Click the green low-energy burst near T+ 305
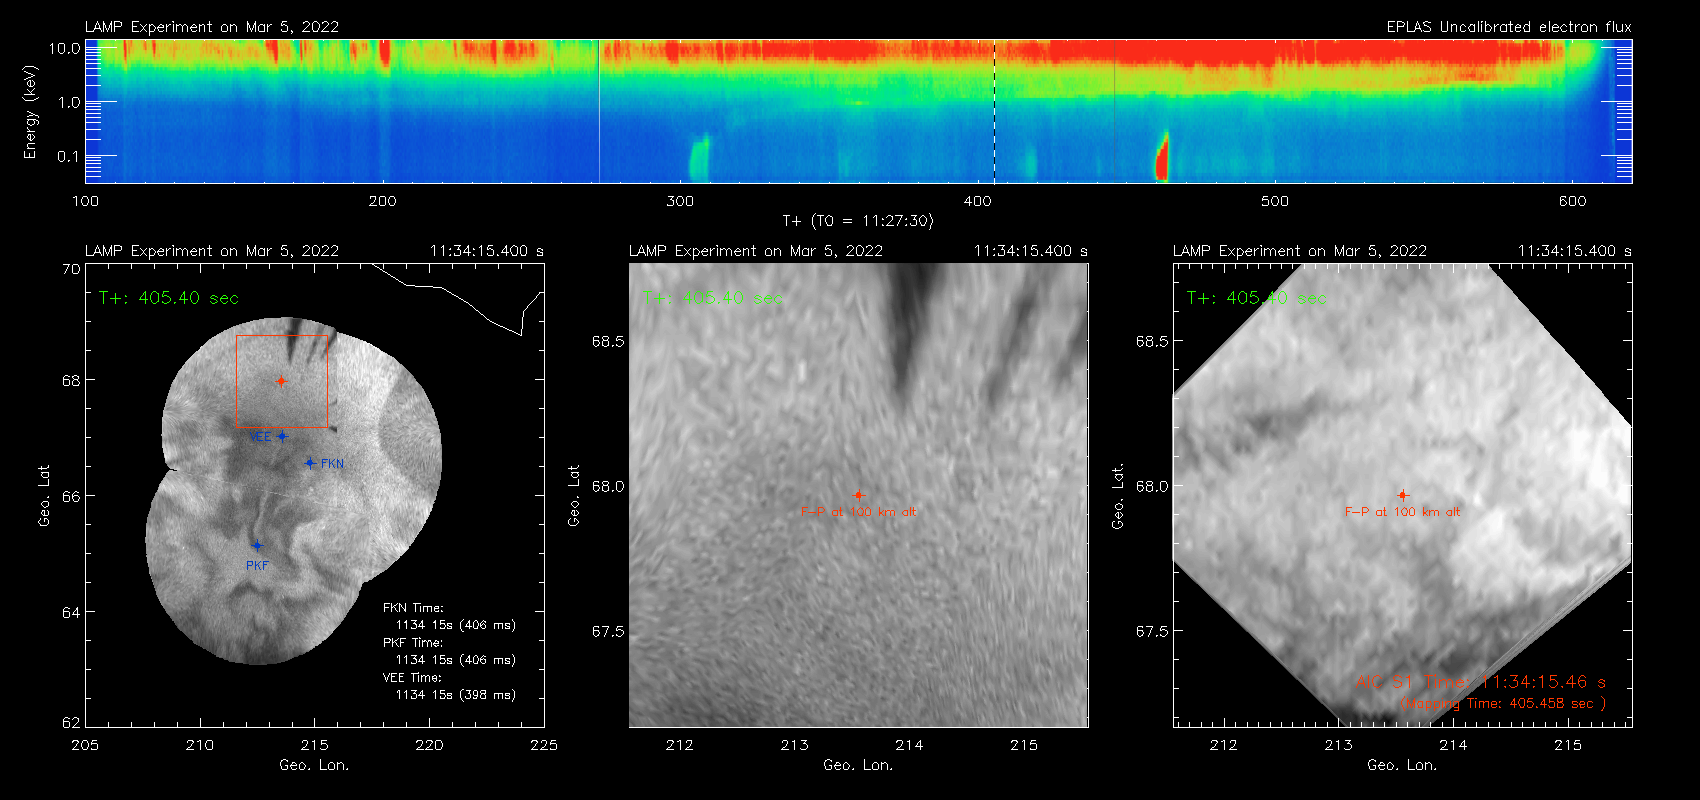The width and height of the screenshot is (1700, 800). pyautogui.click(x=699, y=158)
